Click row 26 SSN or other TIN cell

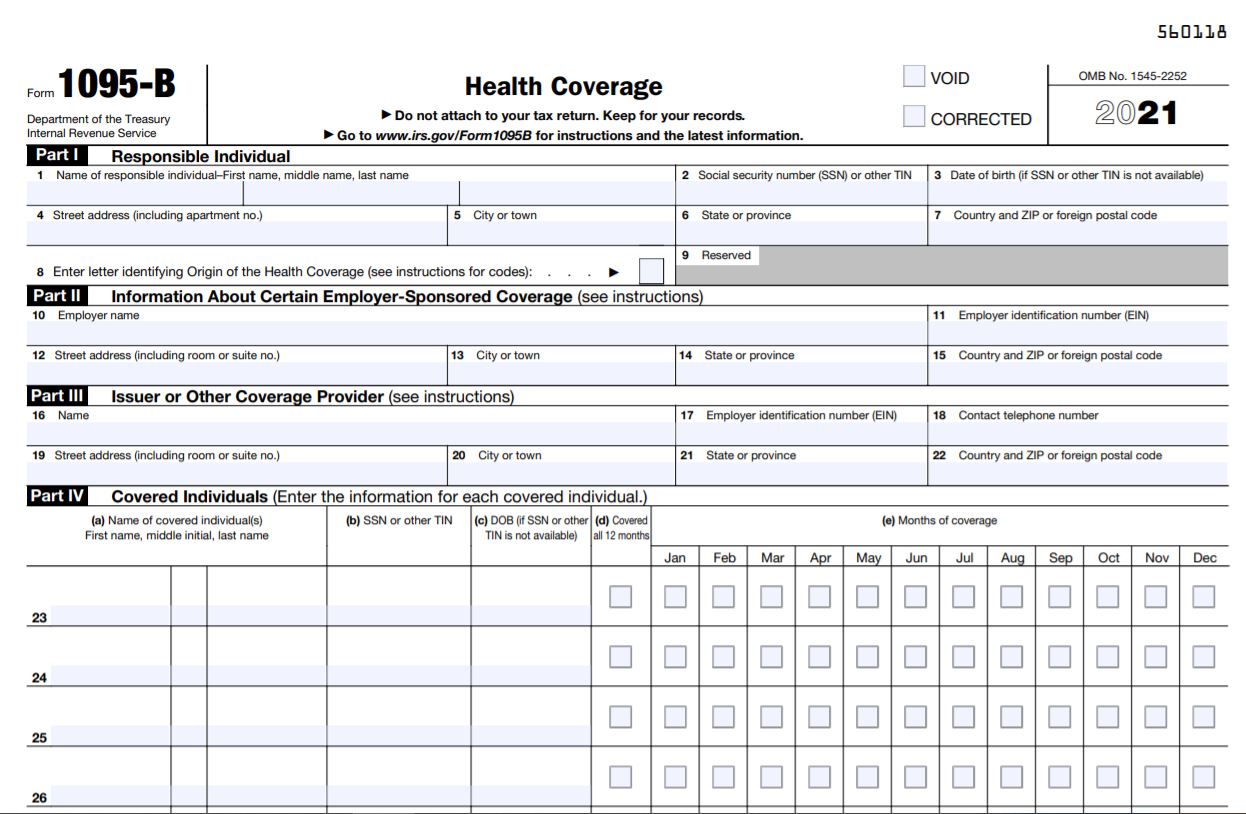399,795
